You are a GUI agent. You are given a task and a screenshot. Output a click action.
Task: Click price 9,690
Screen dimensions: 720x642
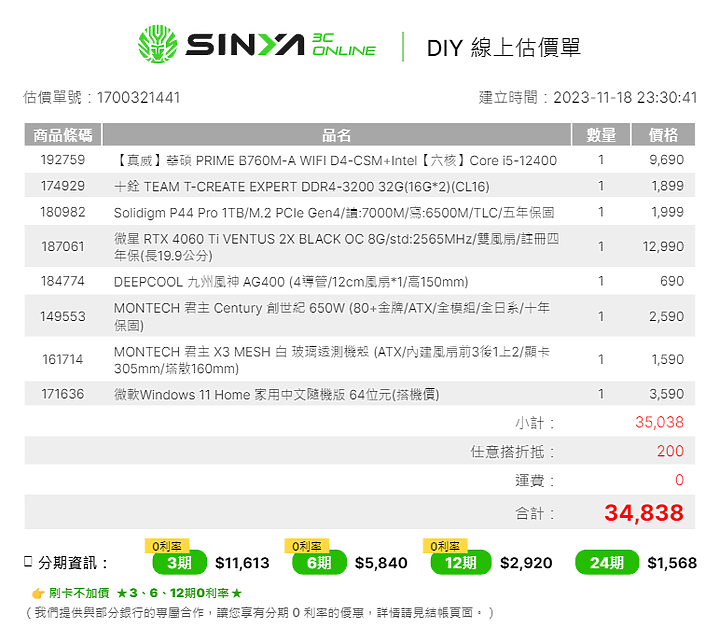(x=666, y=159)
